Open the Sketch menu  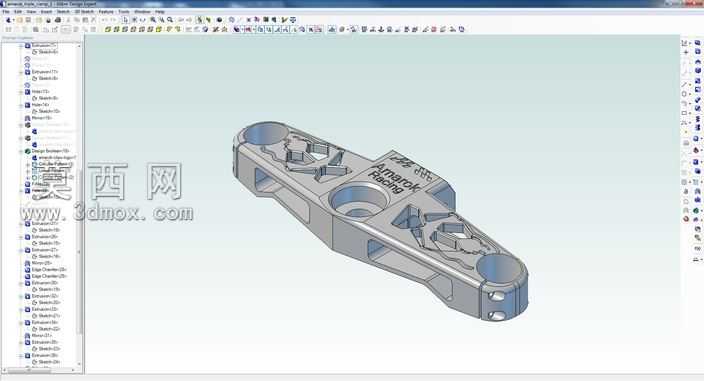point(63,12)
